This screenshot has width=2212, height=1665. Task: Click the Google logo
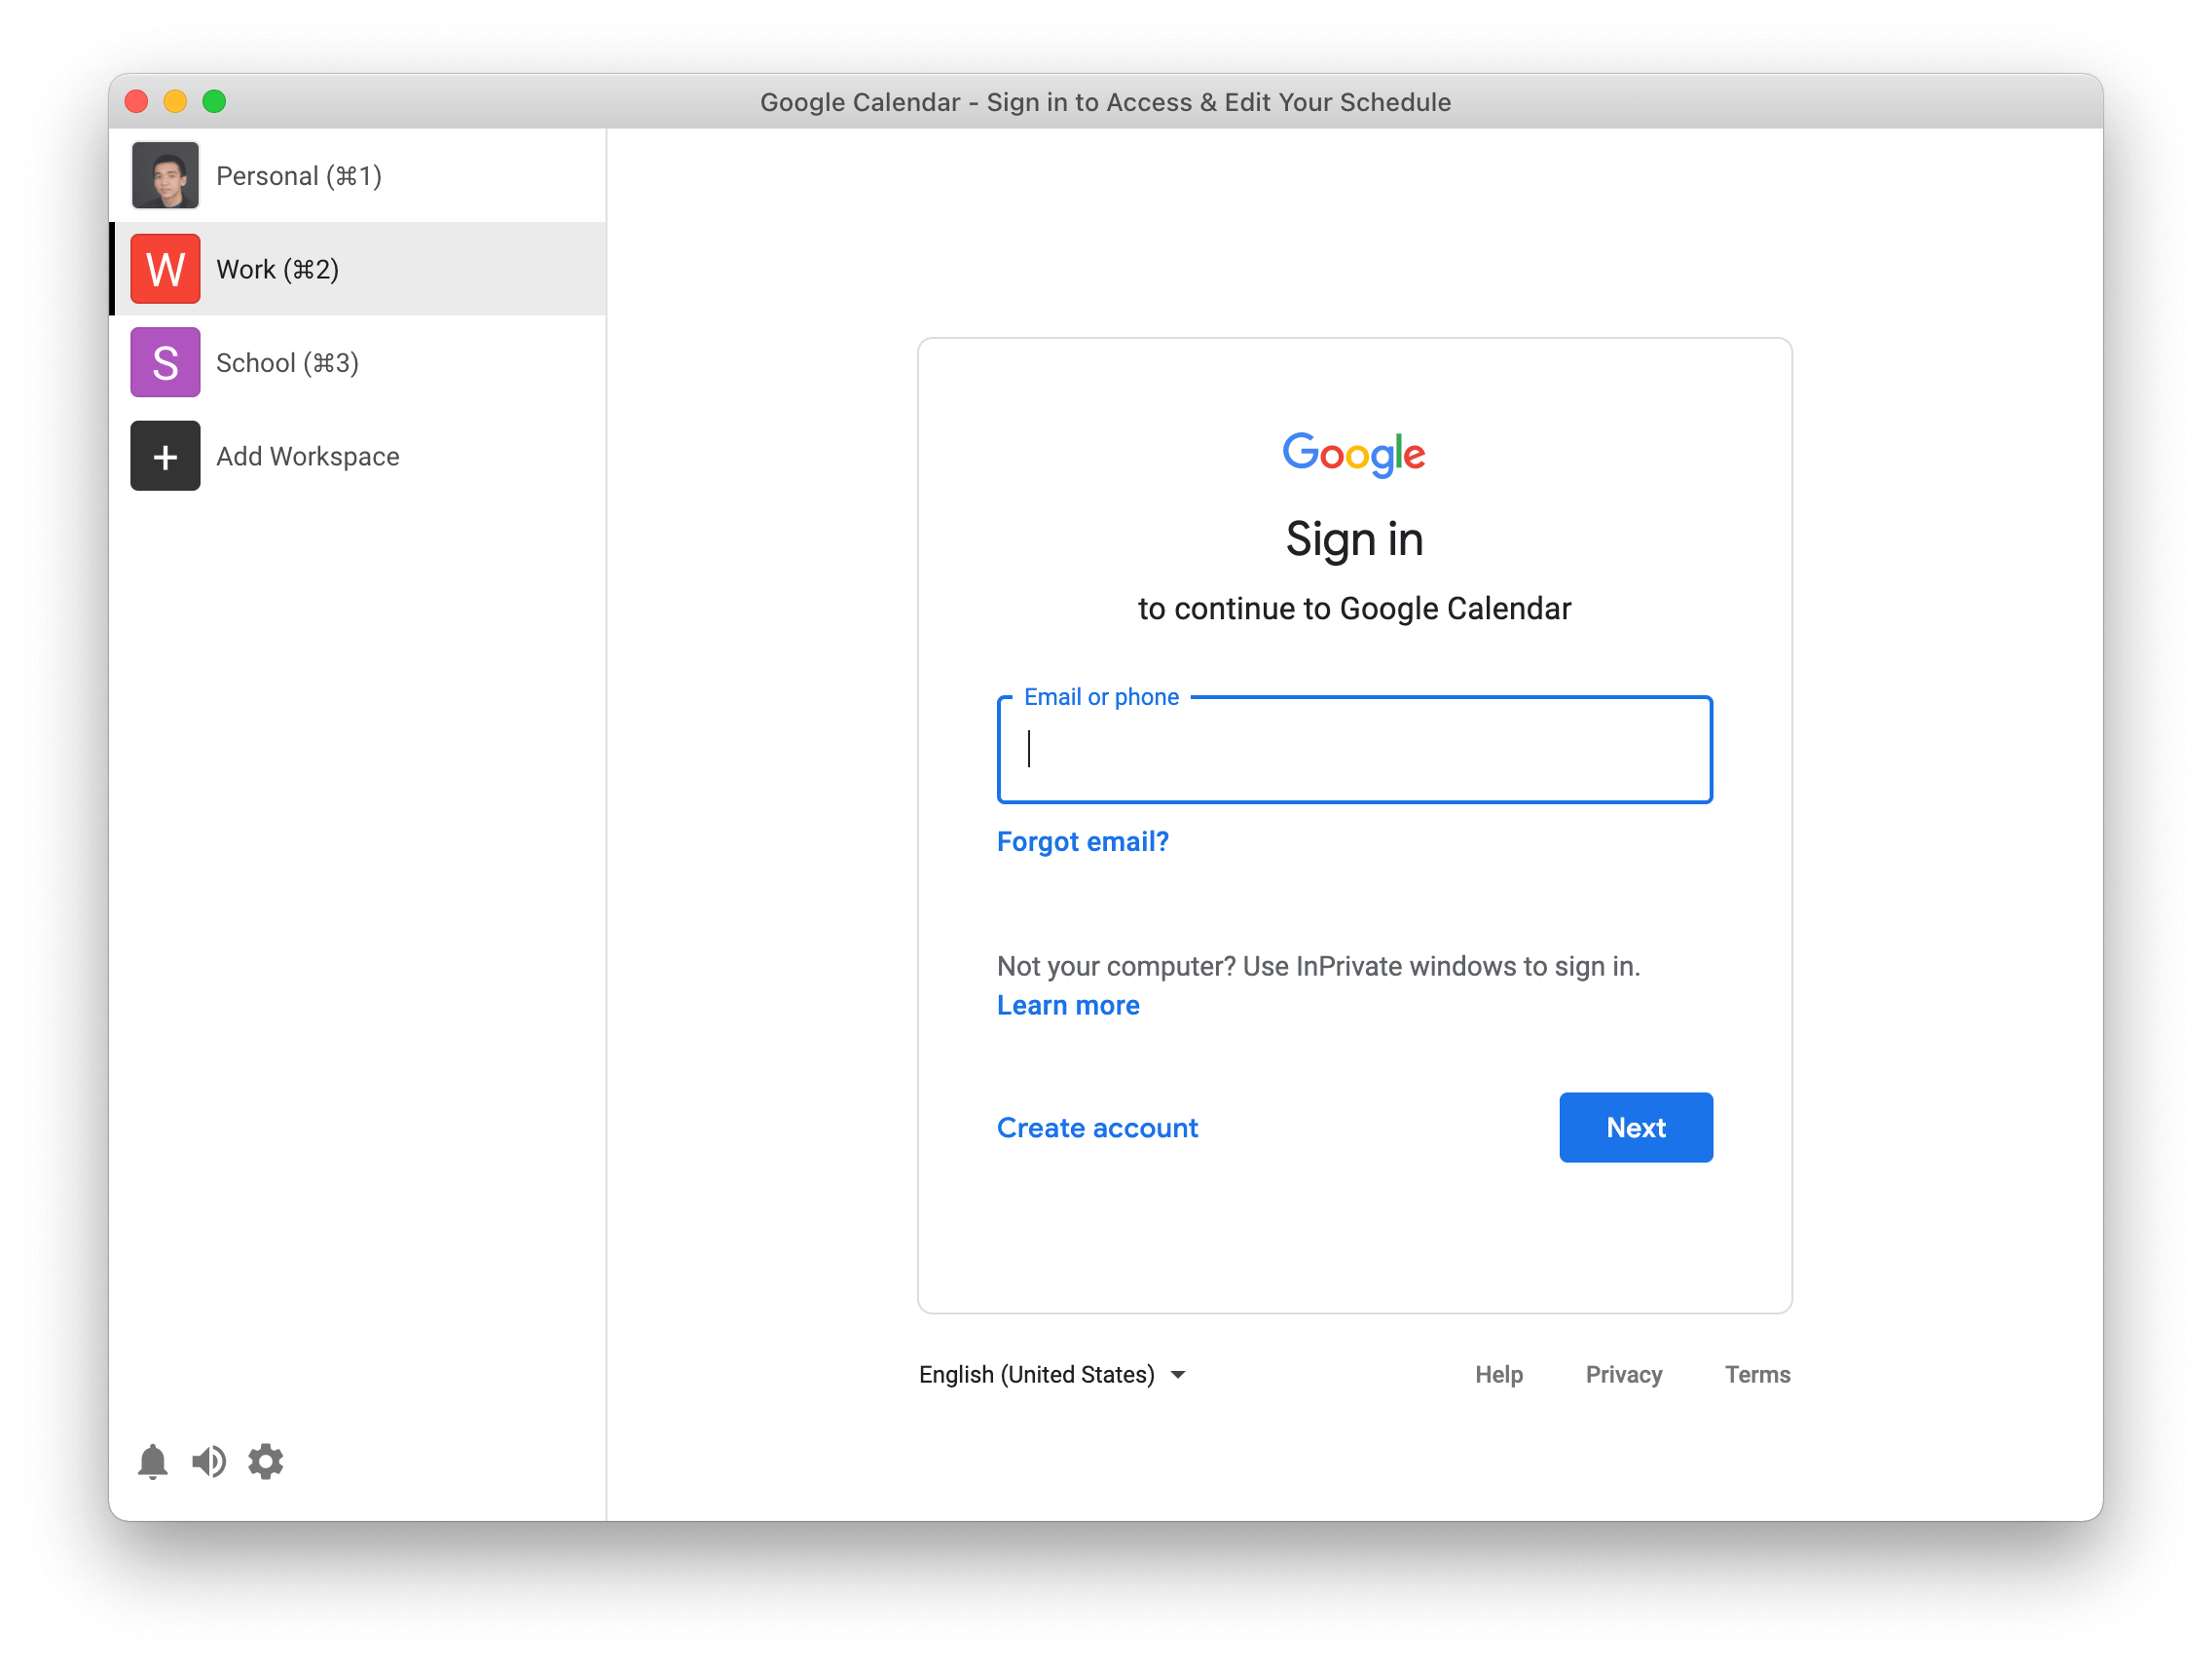pos(1354,454)
